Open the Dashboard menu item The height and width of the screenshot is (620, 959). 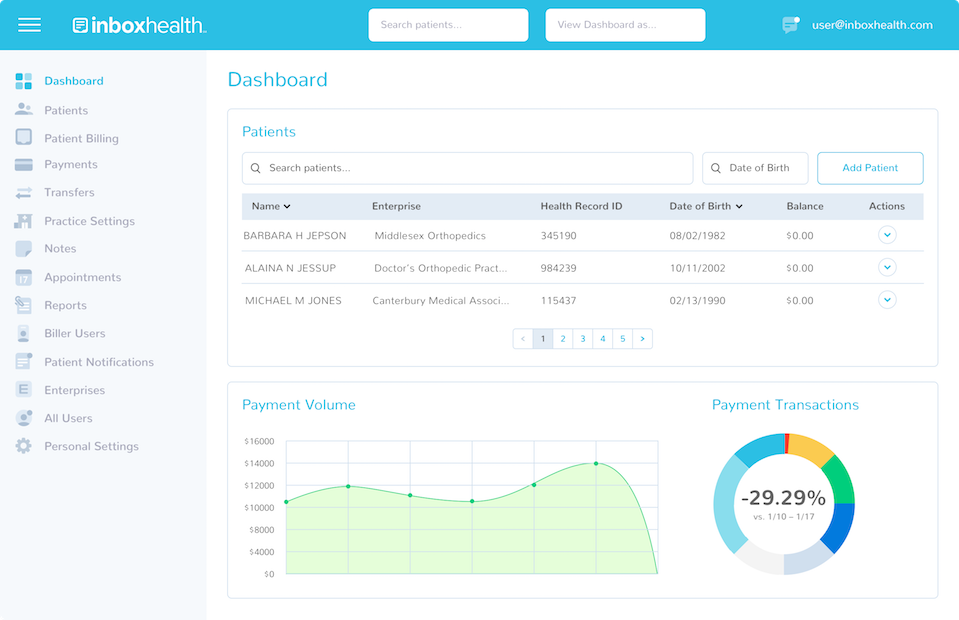pos(74,81)
